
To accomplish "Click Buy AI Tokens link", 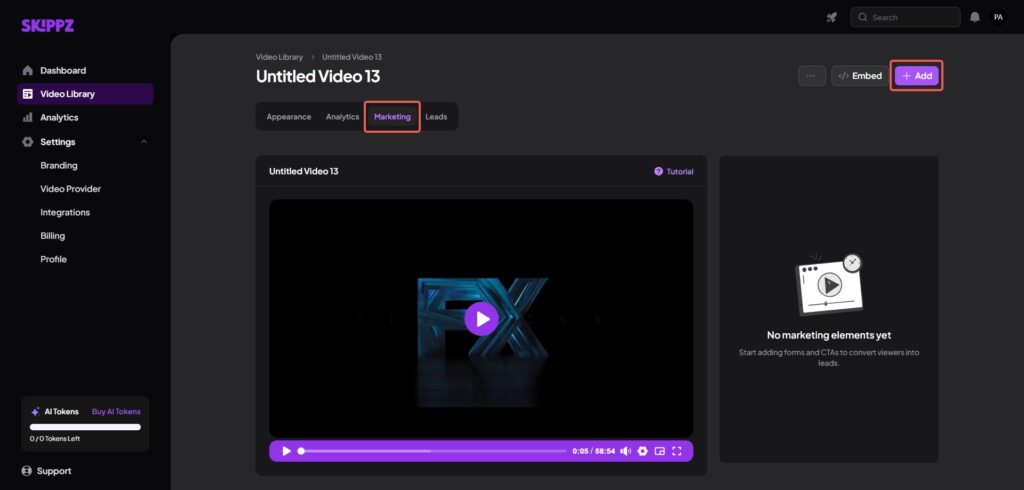I will click(x=116, y=412).
